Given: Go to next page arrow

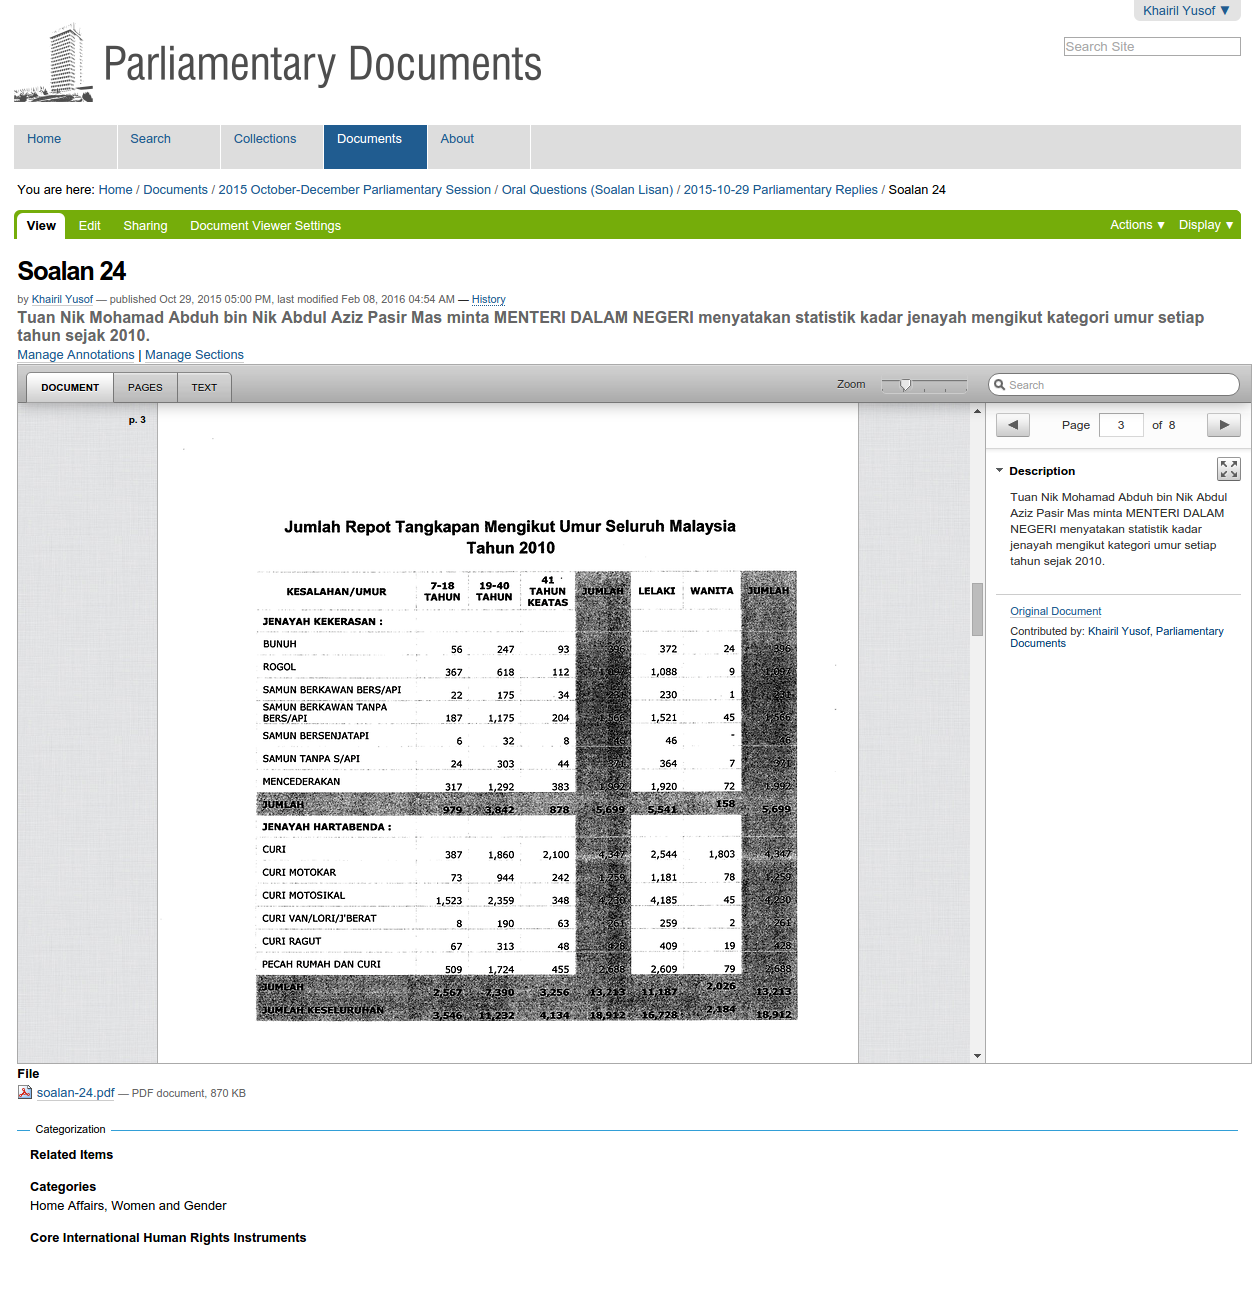Looking at the screenshot, I should click(x=1224, y=425).
